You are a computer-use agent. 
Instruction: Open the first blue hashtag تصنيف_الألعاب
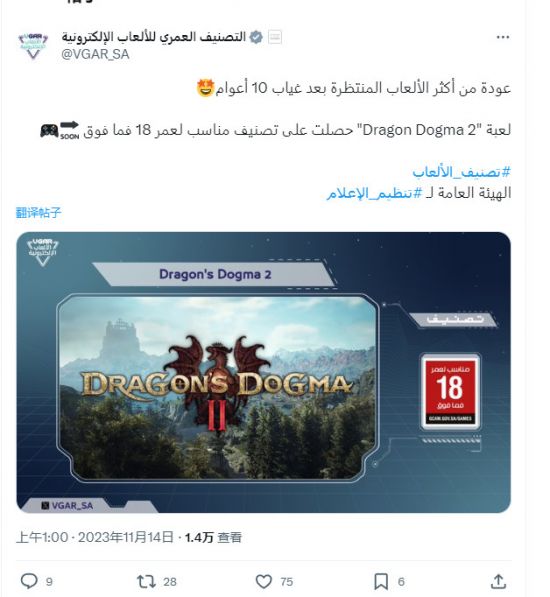click(461, 172)
